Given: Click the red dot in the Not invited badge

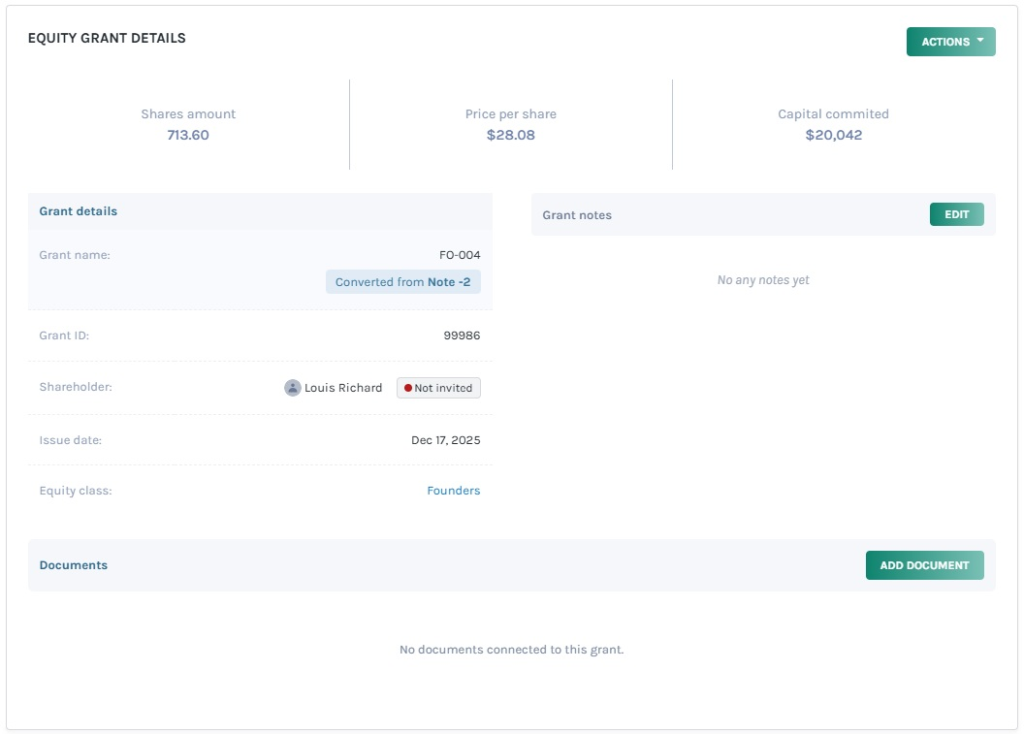Looking at the screenshot, I should 408,388.
